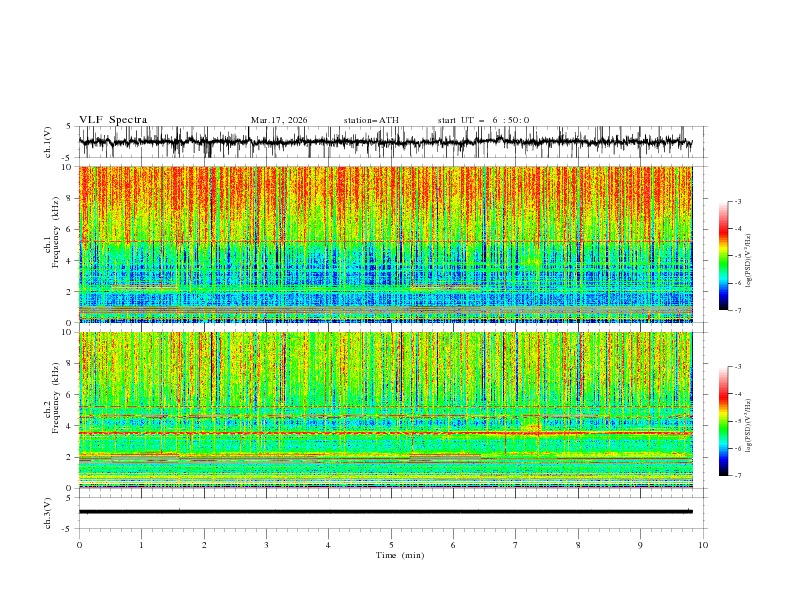Click the ch.2 spectrogram panel
The image size is (792, 612).
point(385,410)
